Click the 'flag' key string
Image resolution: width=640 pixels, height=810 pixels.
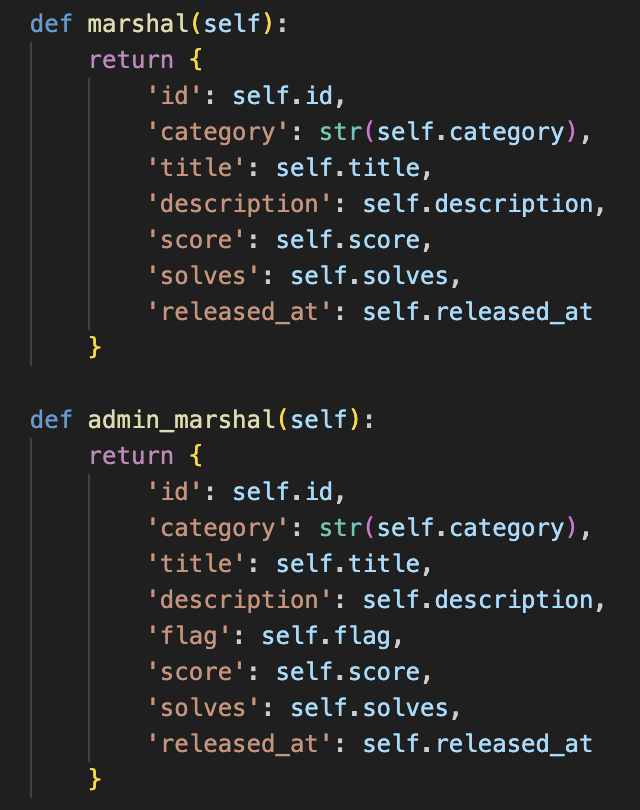coord(189,636)
